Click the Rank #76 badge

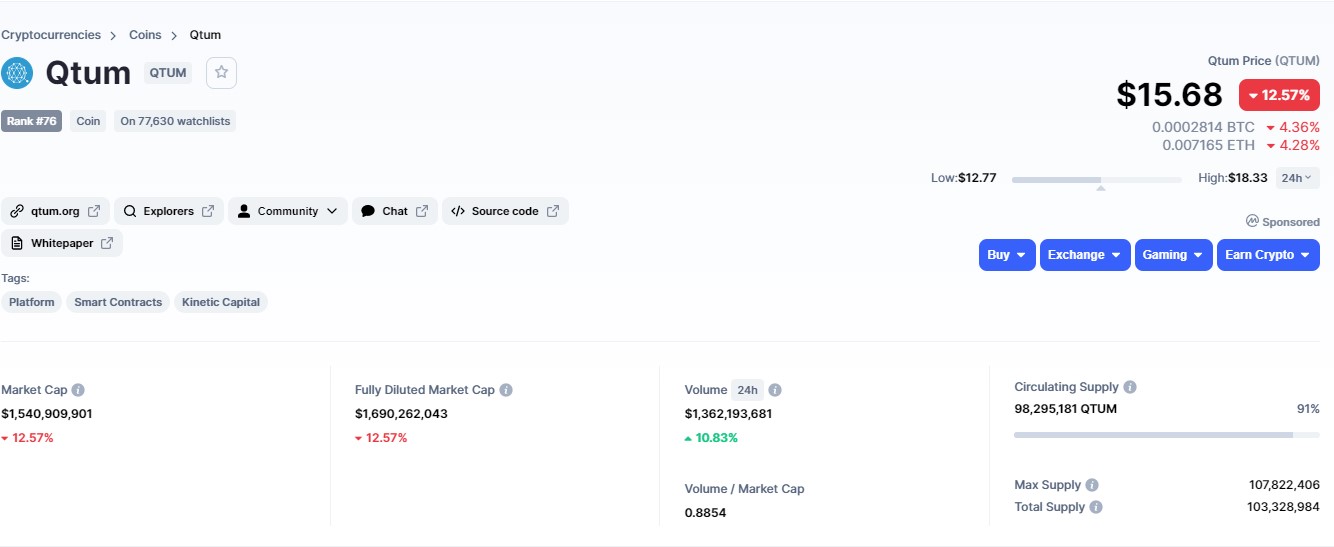tap(32, 121)
